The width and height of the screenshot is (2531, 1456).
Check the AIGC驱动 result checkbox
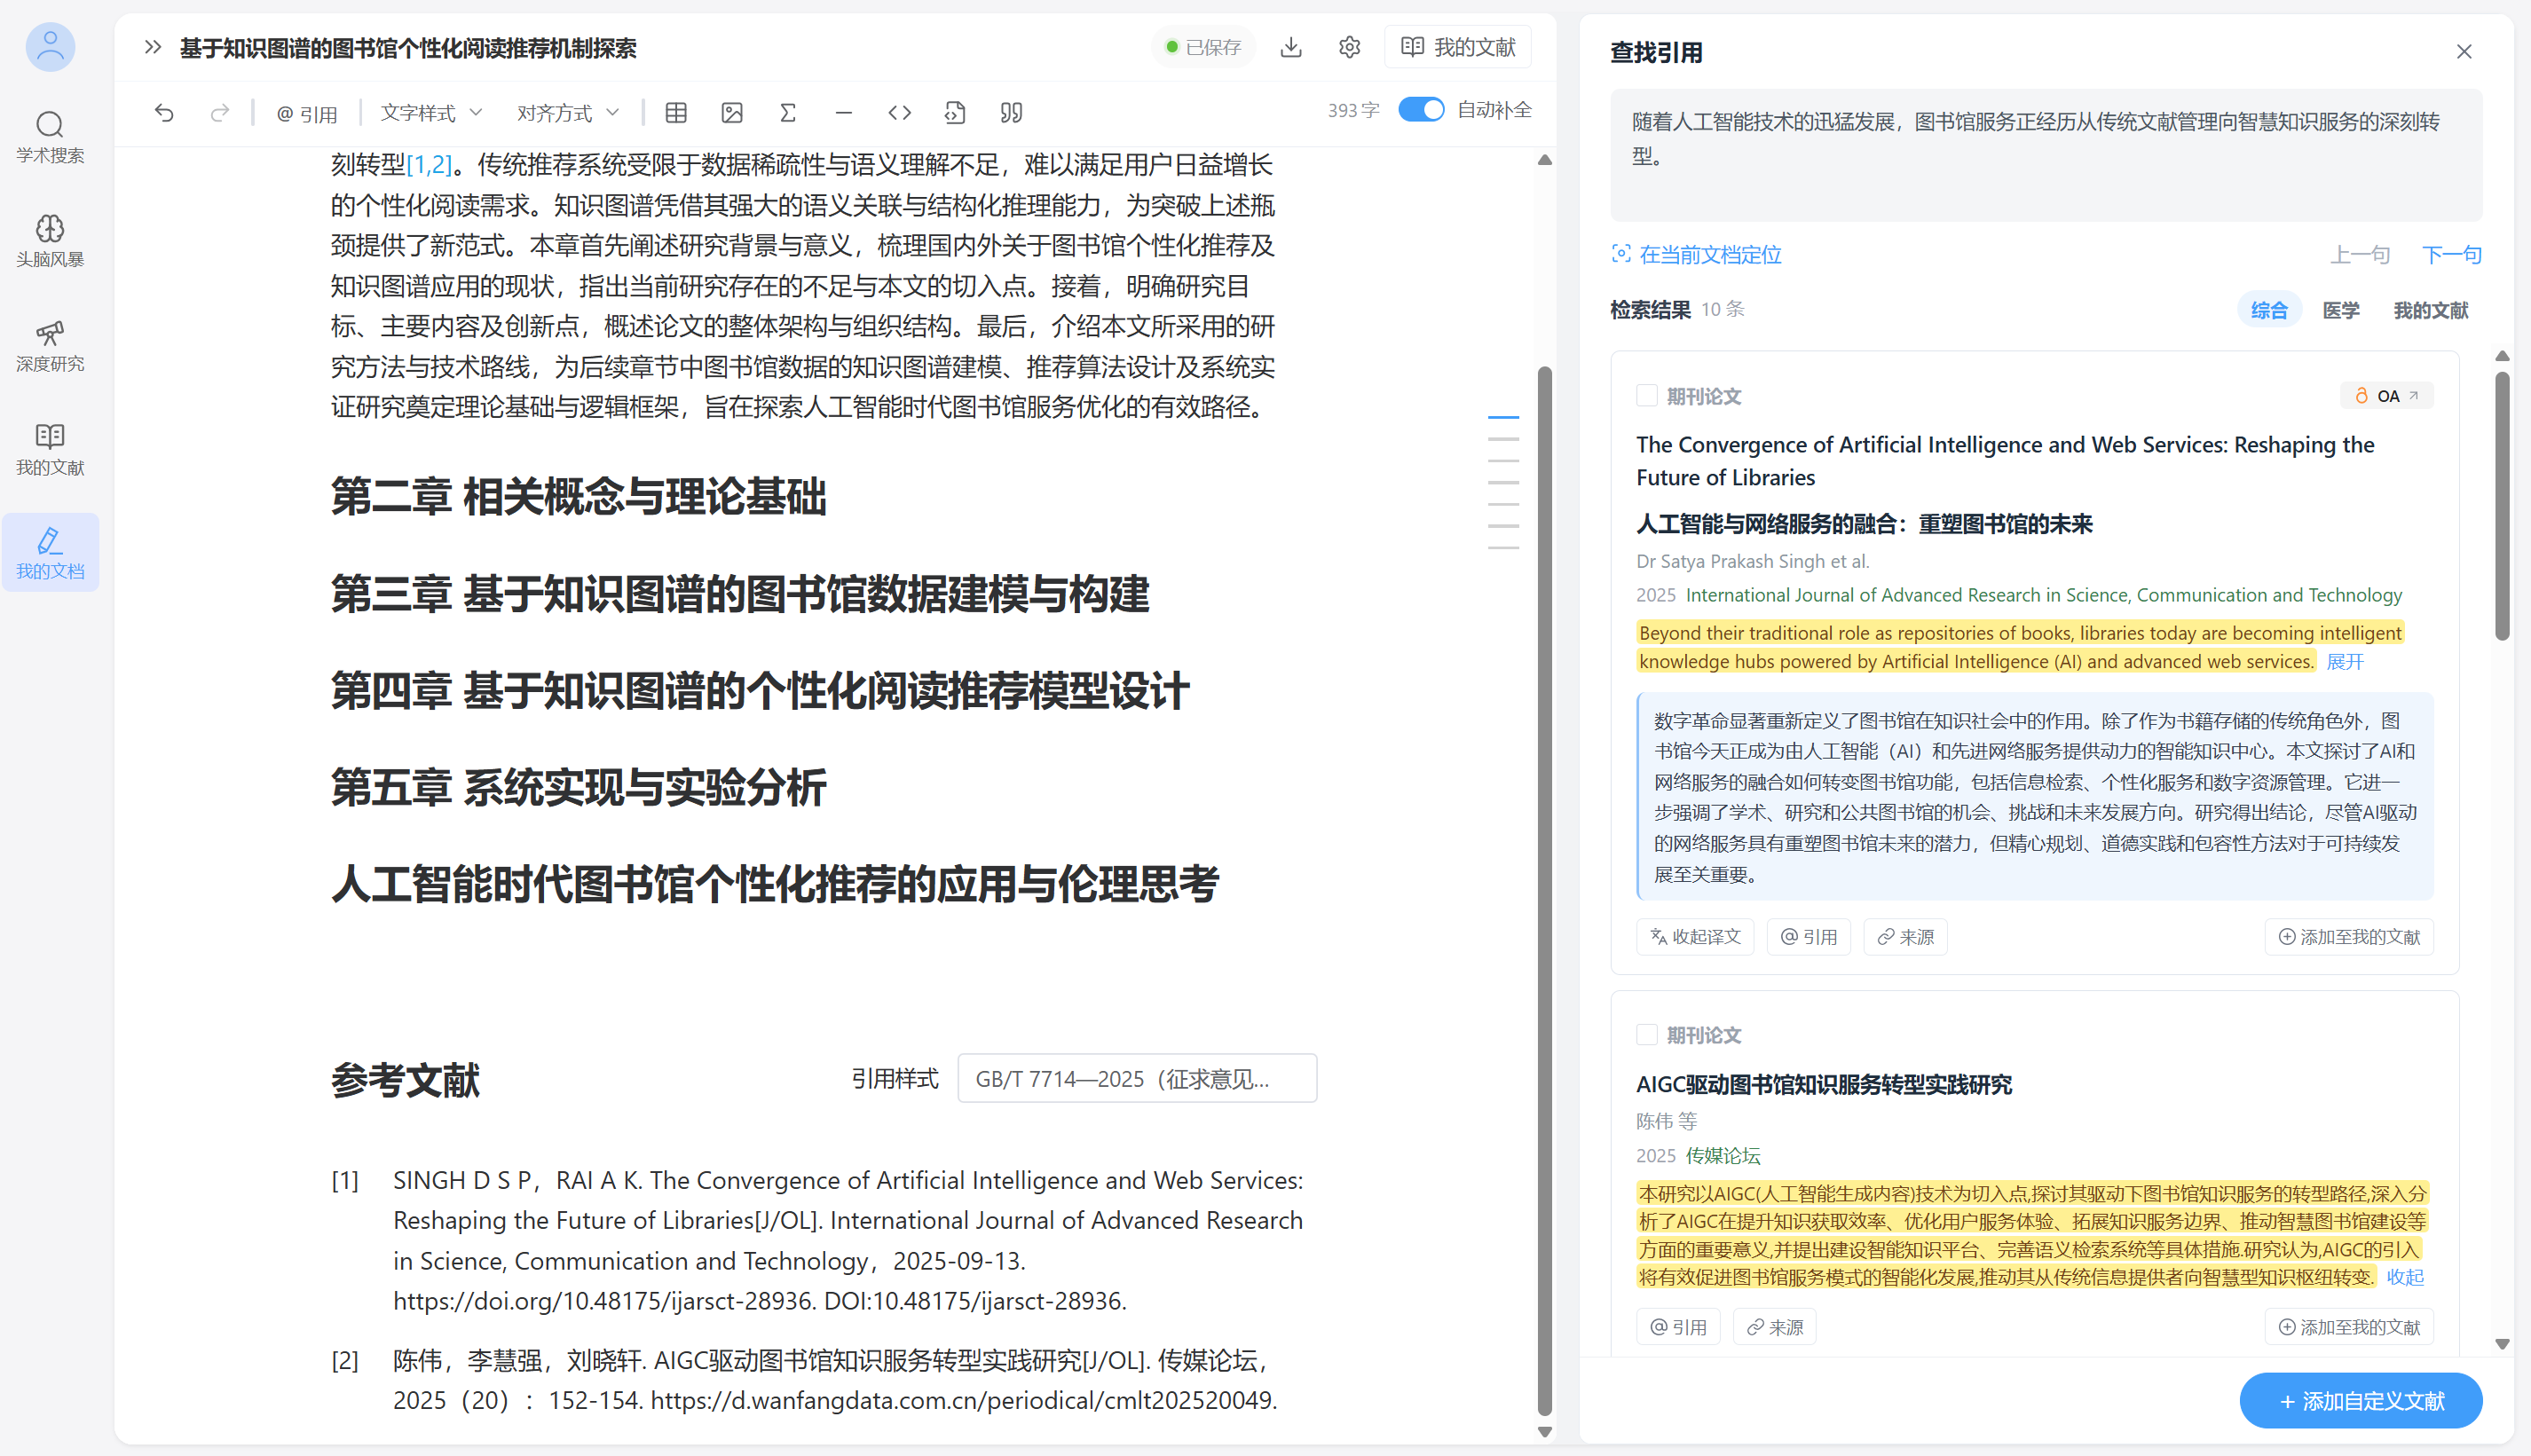pyautogui.click(x=1646, y=1035)
